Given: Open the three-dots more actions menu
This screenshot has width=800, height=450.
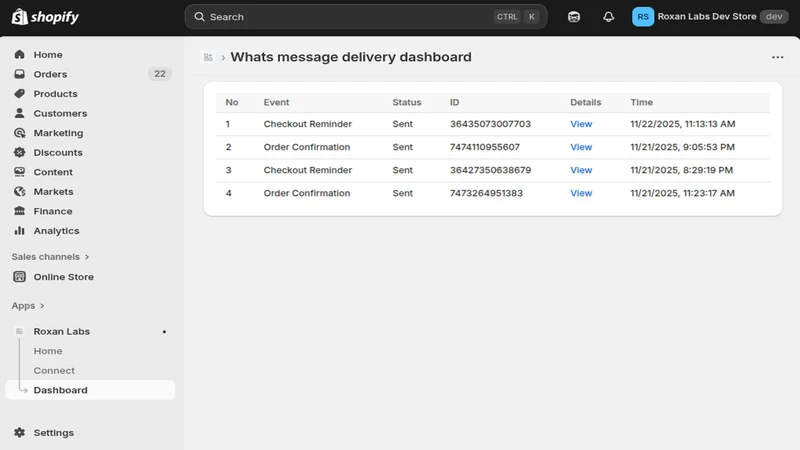Looking at the screenshot, I should tap(778, 57).
